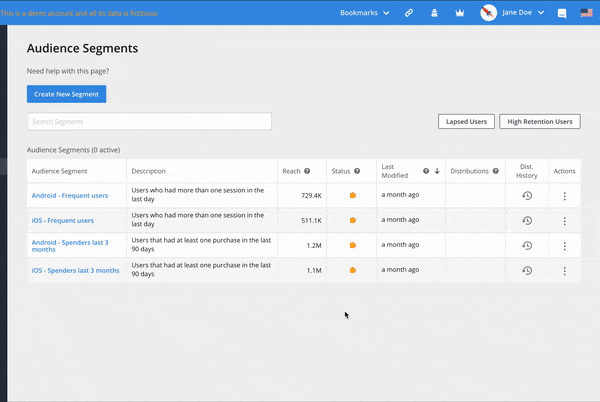
Task: Click description of Android - Spenders last 3 months
Action: pos(201,244)
